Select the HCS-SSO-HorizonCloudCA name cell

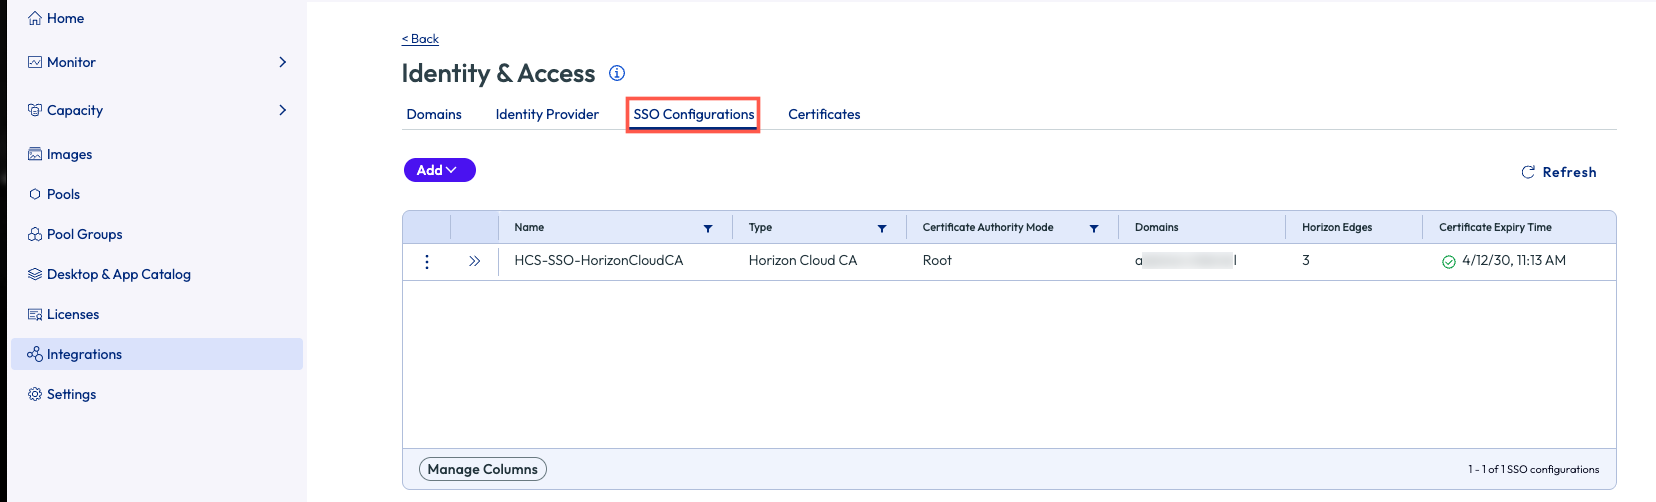598,260
